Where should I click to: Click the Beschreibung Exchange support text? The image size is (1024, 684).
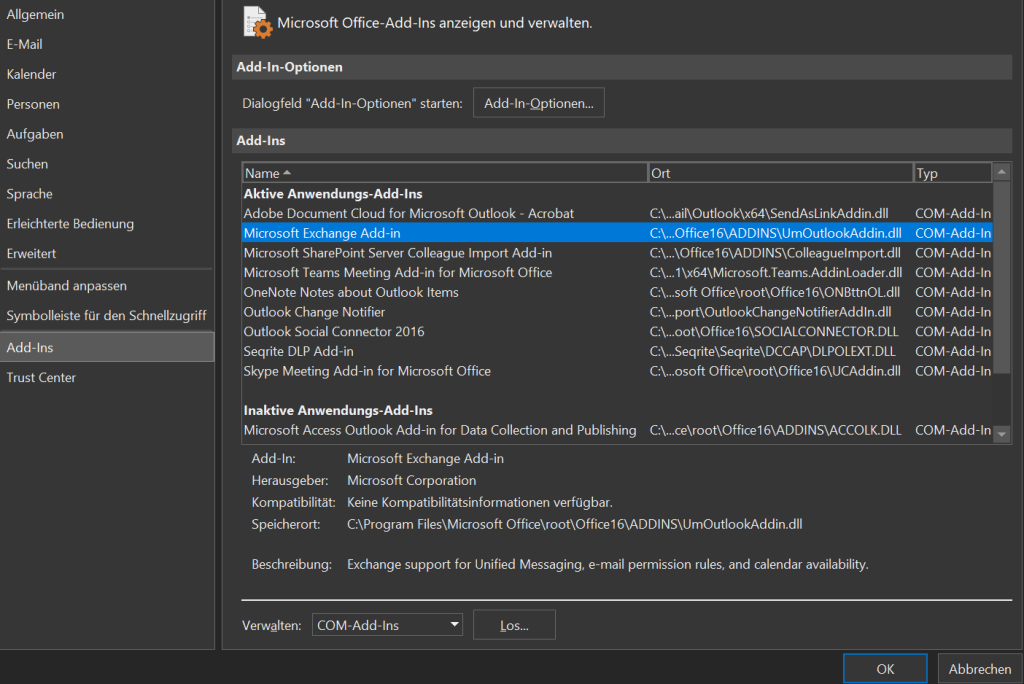pos(607,564)
